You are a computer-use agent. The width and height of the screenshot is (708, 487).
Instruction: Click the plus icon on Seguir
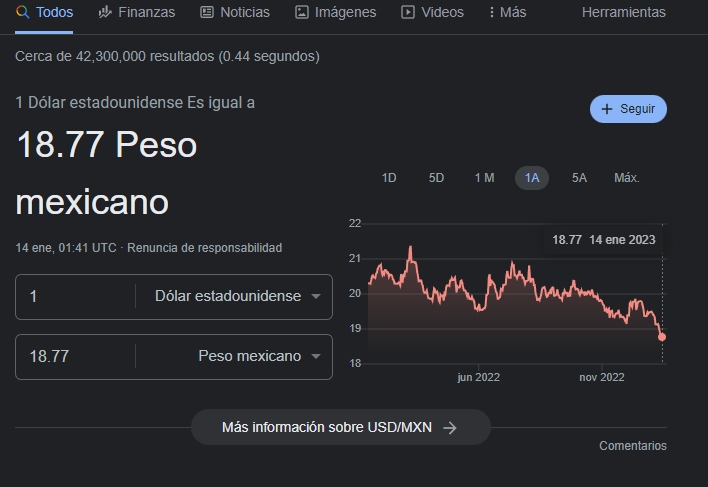point(607,109)
